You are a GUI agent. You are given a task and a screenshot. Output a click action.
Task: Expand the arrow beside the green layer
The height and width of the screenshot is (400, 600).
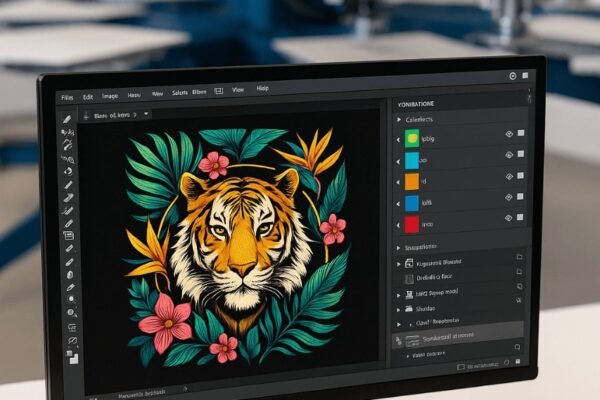pyautogui.click(x=398, y=140)
